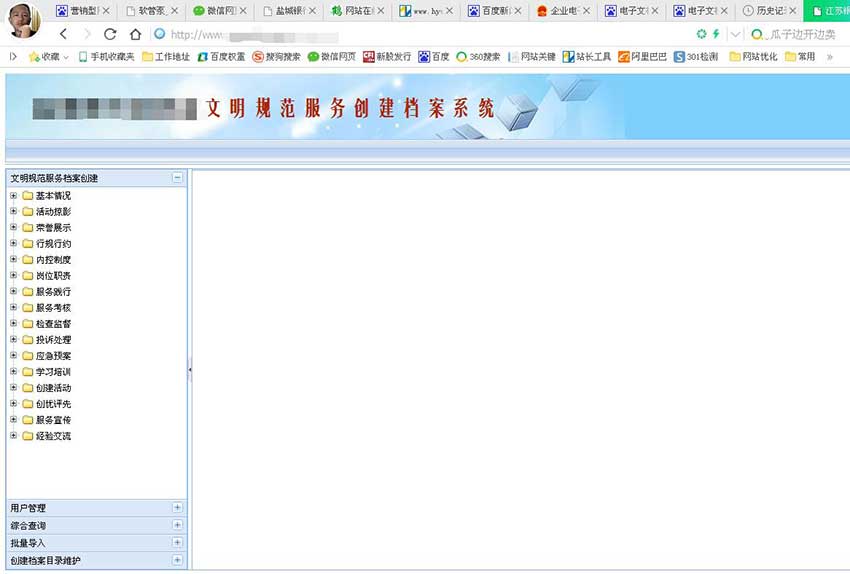Screen dimensions: 850x574
Task: Click the folder icon beside 荣誉展示
Action: point(28,228)
